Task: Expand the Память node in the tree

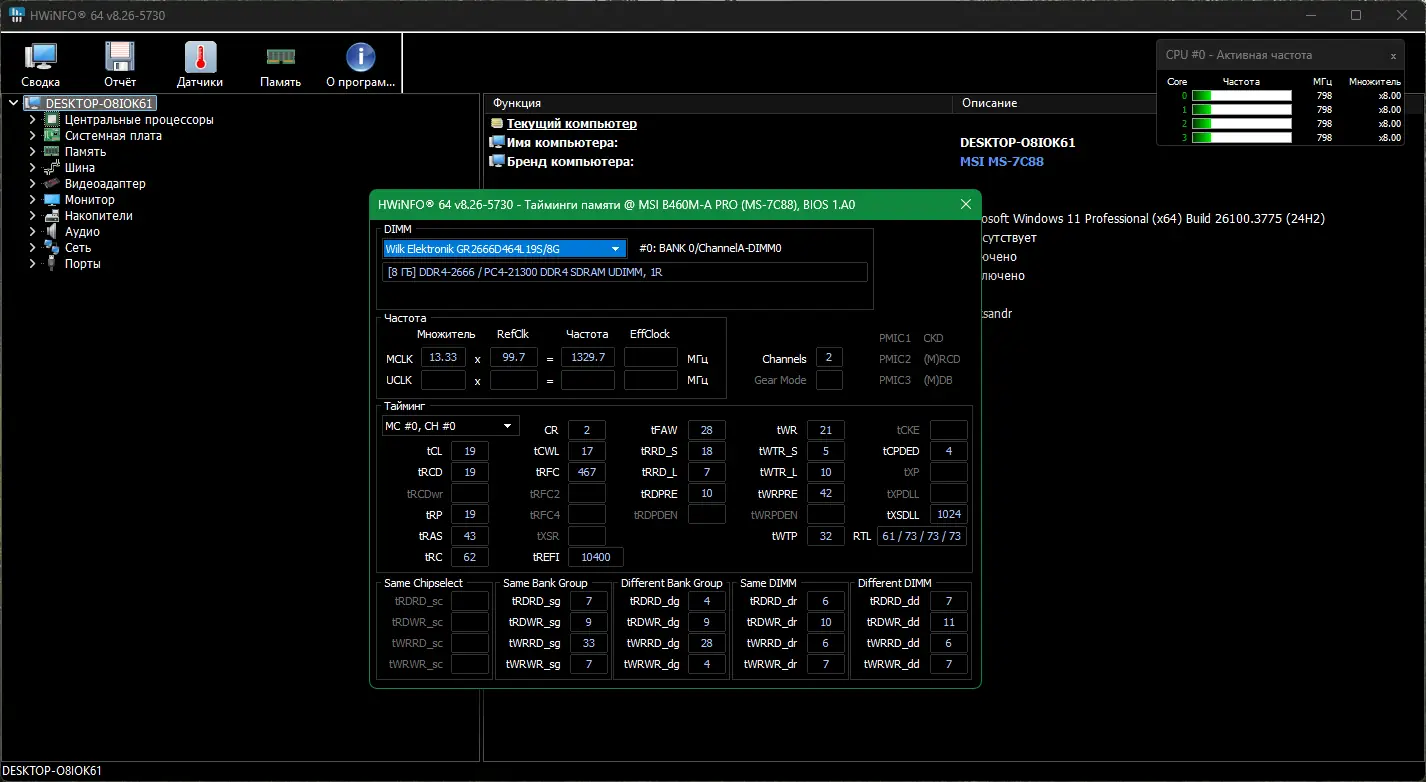Action: (32, 152)
